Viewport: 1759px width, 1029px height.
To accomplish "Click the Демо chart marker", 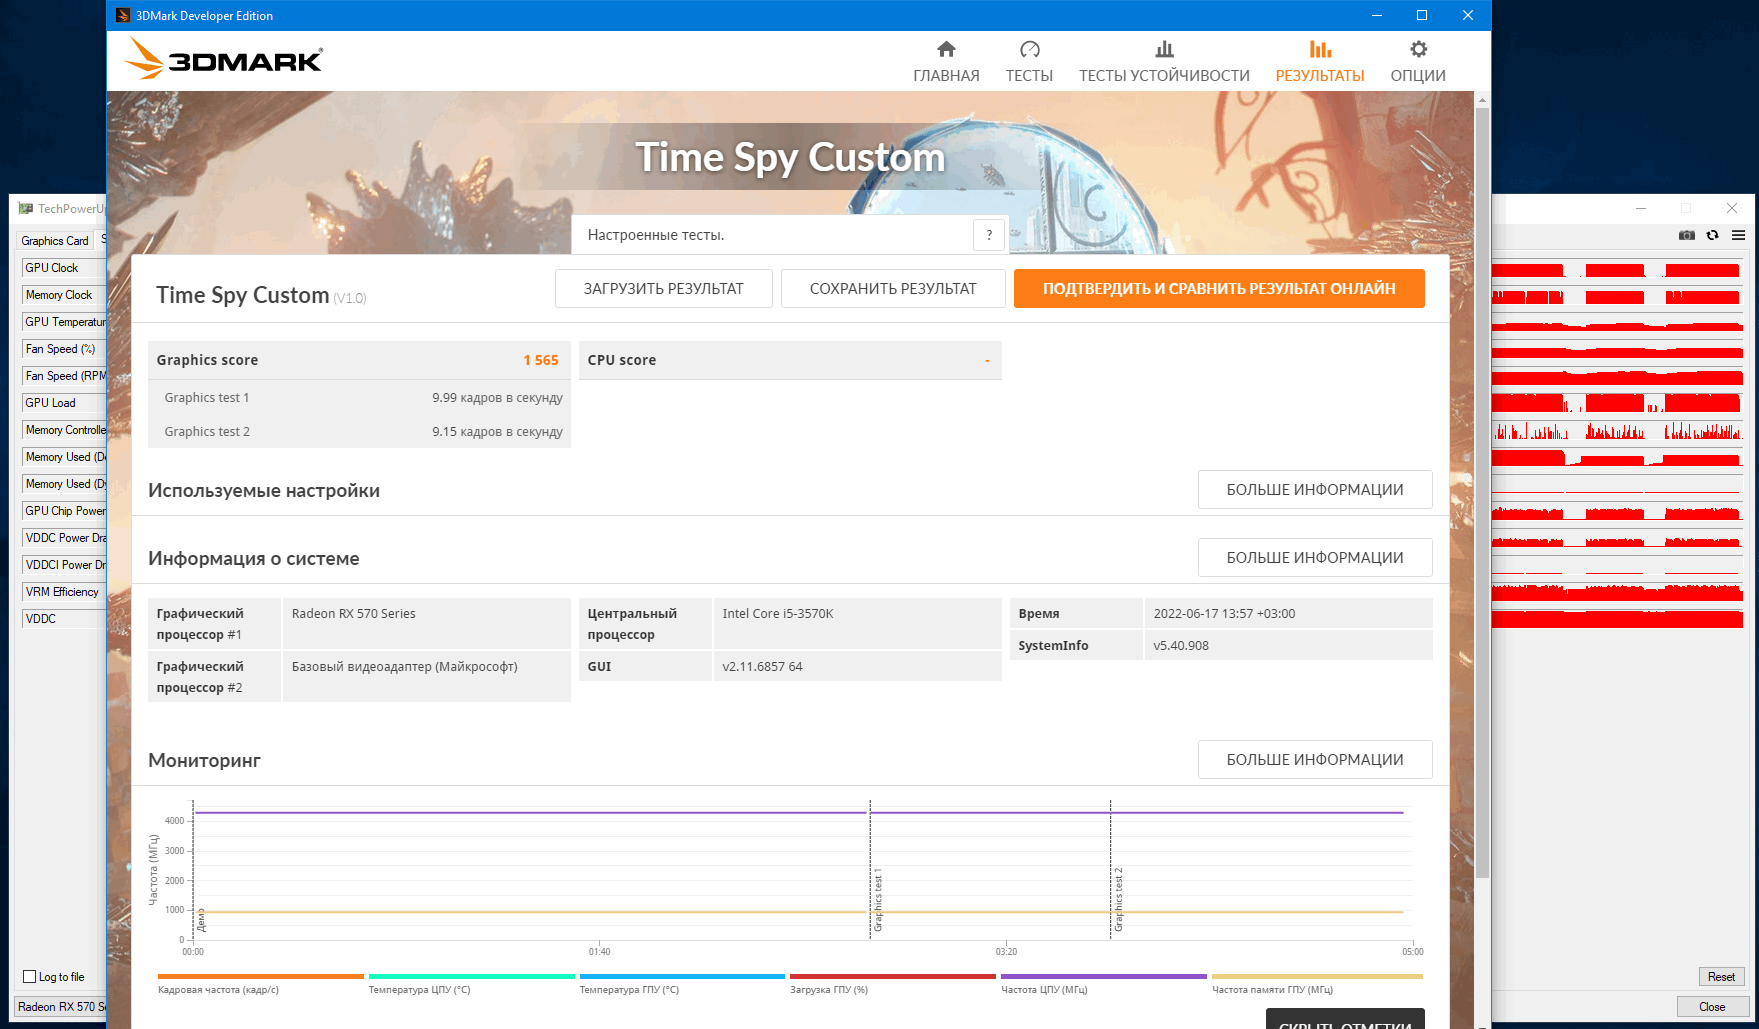I will 201,919.
